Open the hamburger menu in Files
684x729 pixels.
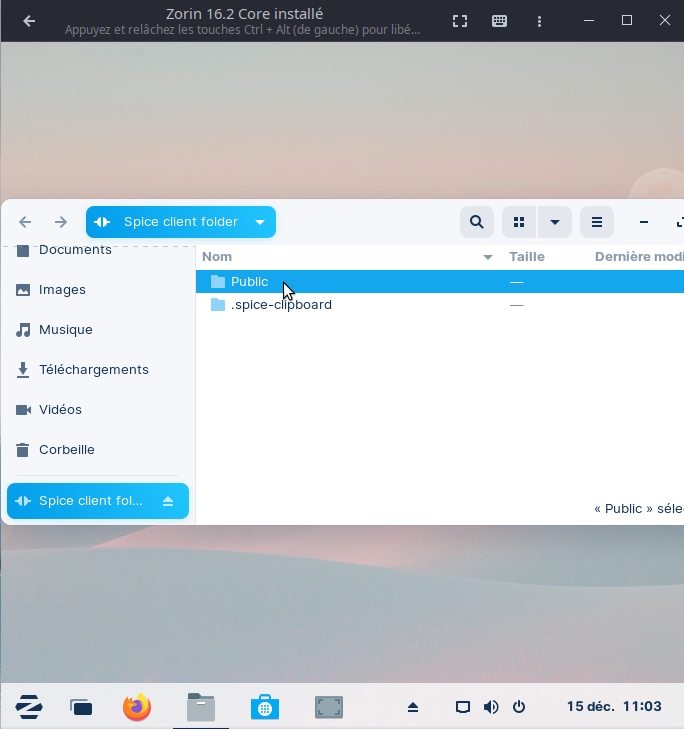click(597, 222)
